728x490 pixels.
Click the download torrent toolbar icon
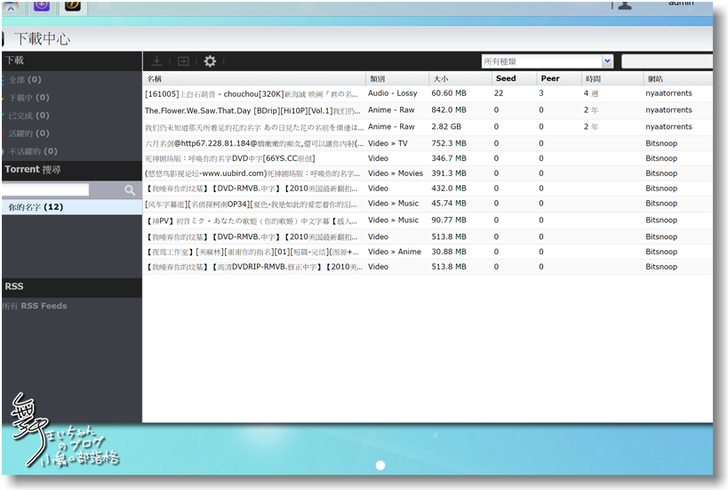point(157,61)
